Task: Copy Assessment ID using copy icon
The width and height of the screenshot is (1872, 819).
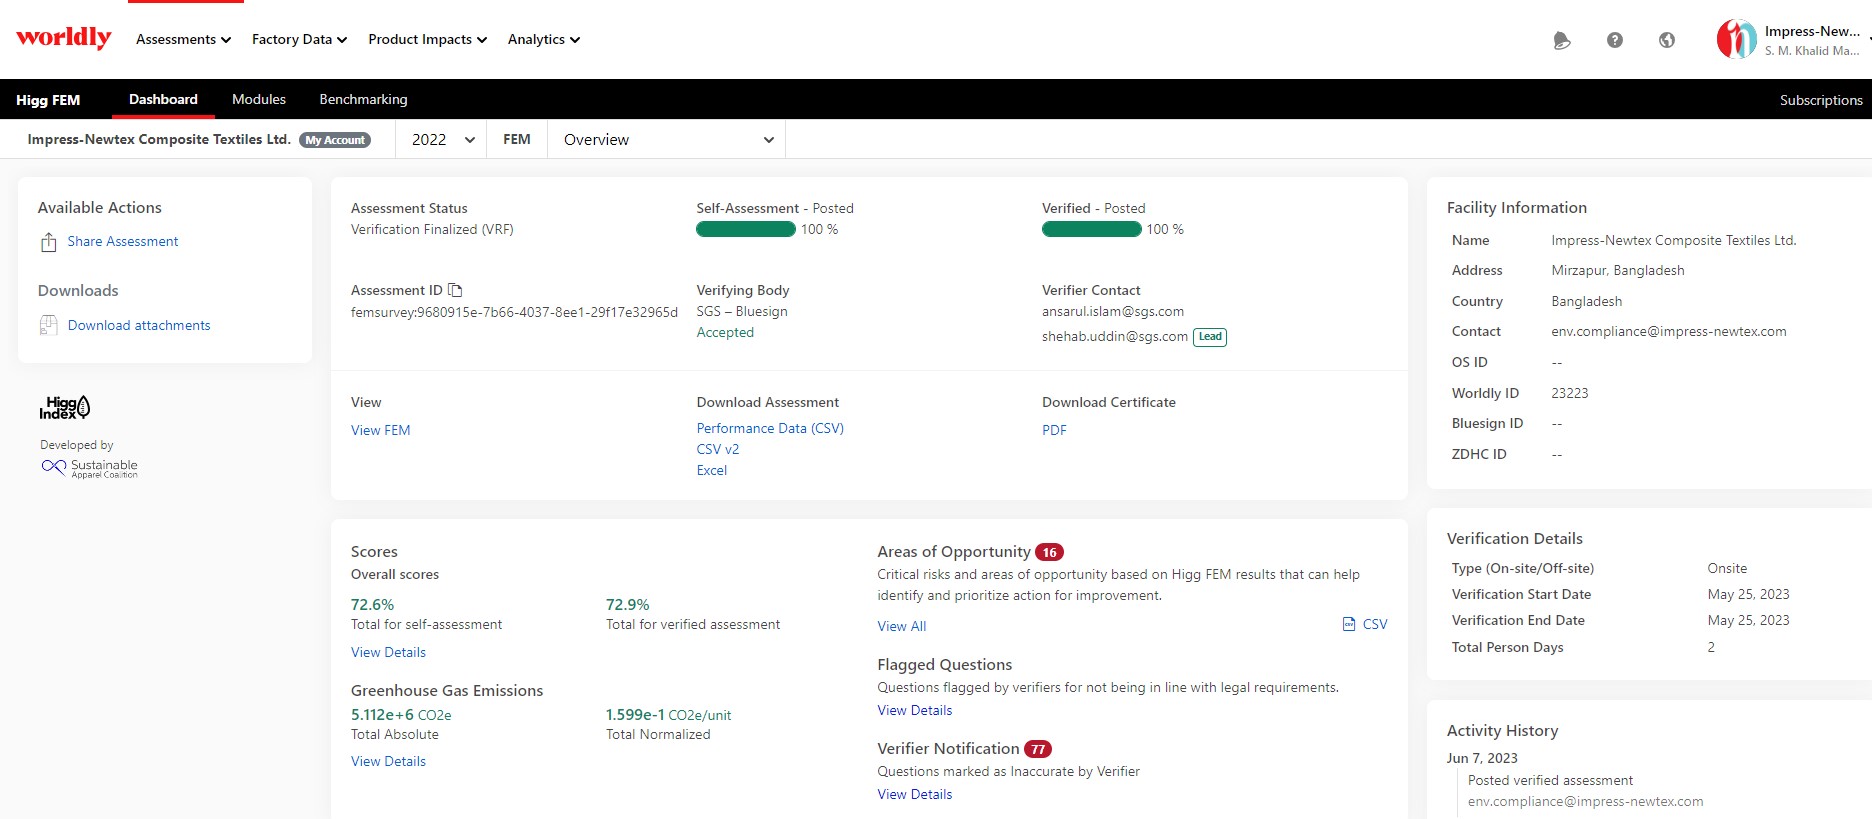Action: click(456, 290)
